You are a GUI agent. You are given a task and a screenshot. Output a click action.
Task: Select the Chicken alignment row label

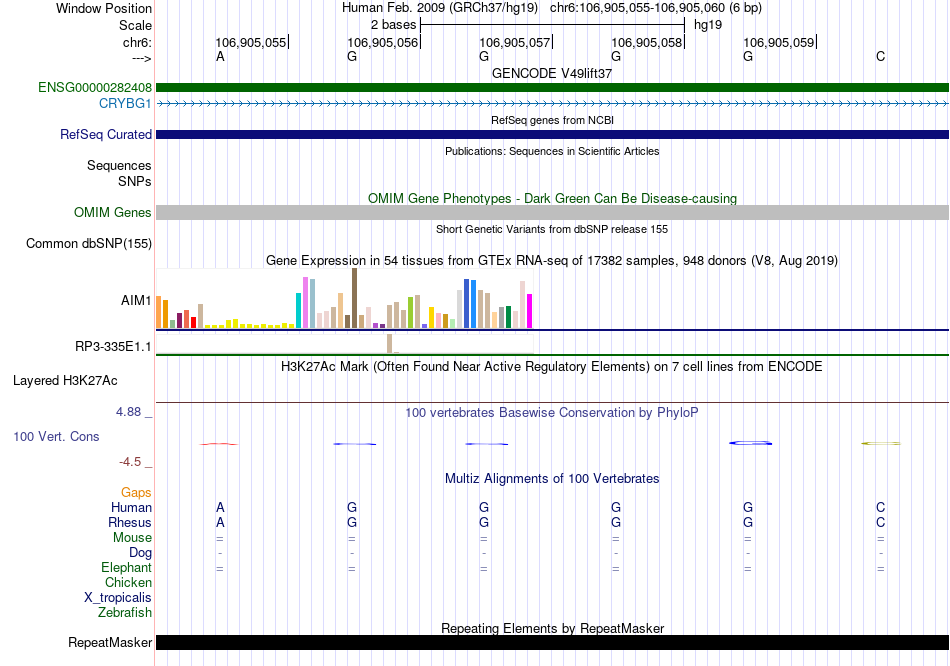click(x=128, y=582)
